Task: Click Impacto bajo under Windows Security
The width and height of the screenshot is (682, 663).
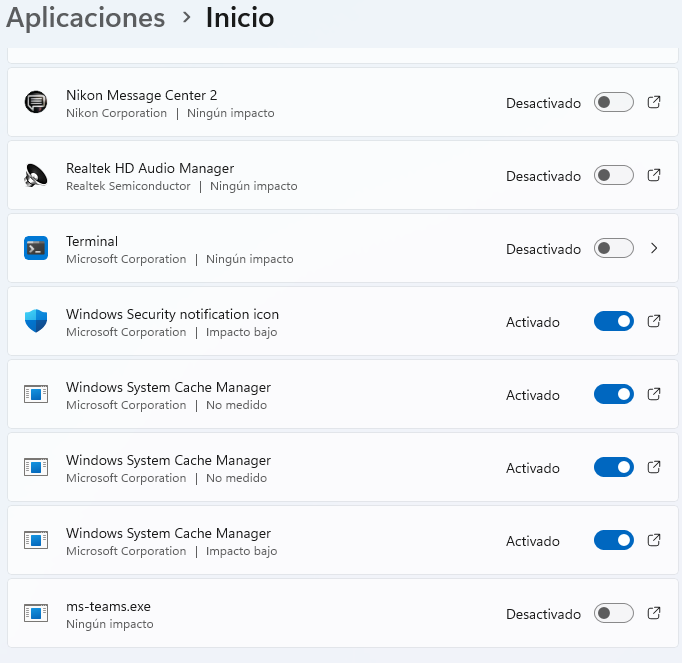Action: coord(241,332)
